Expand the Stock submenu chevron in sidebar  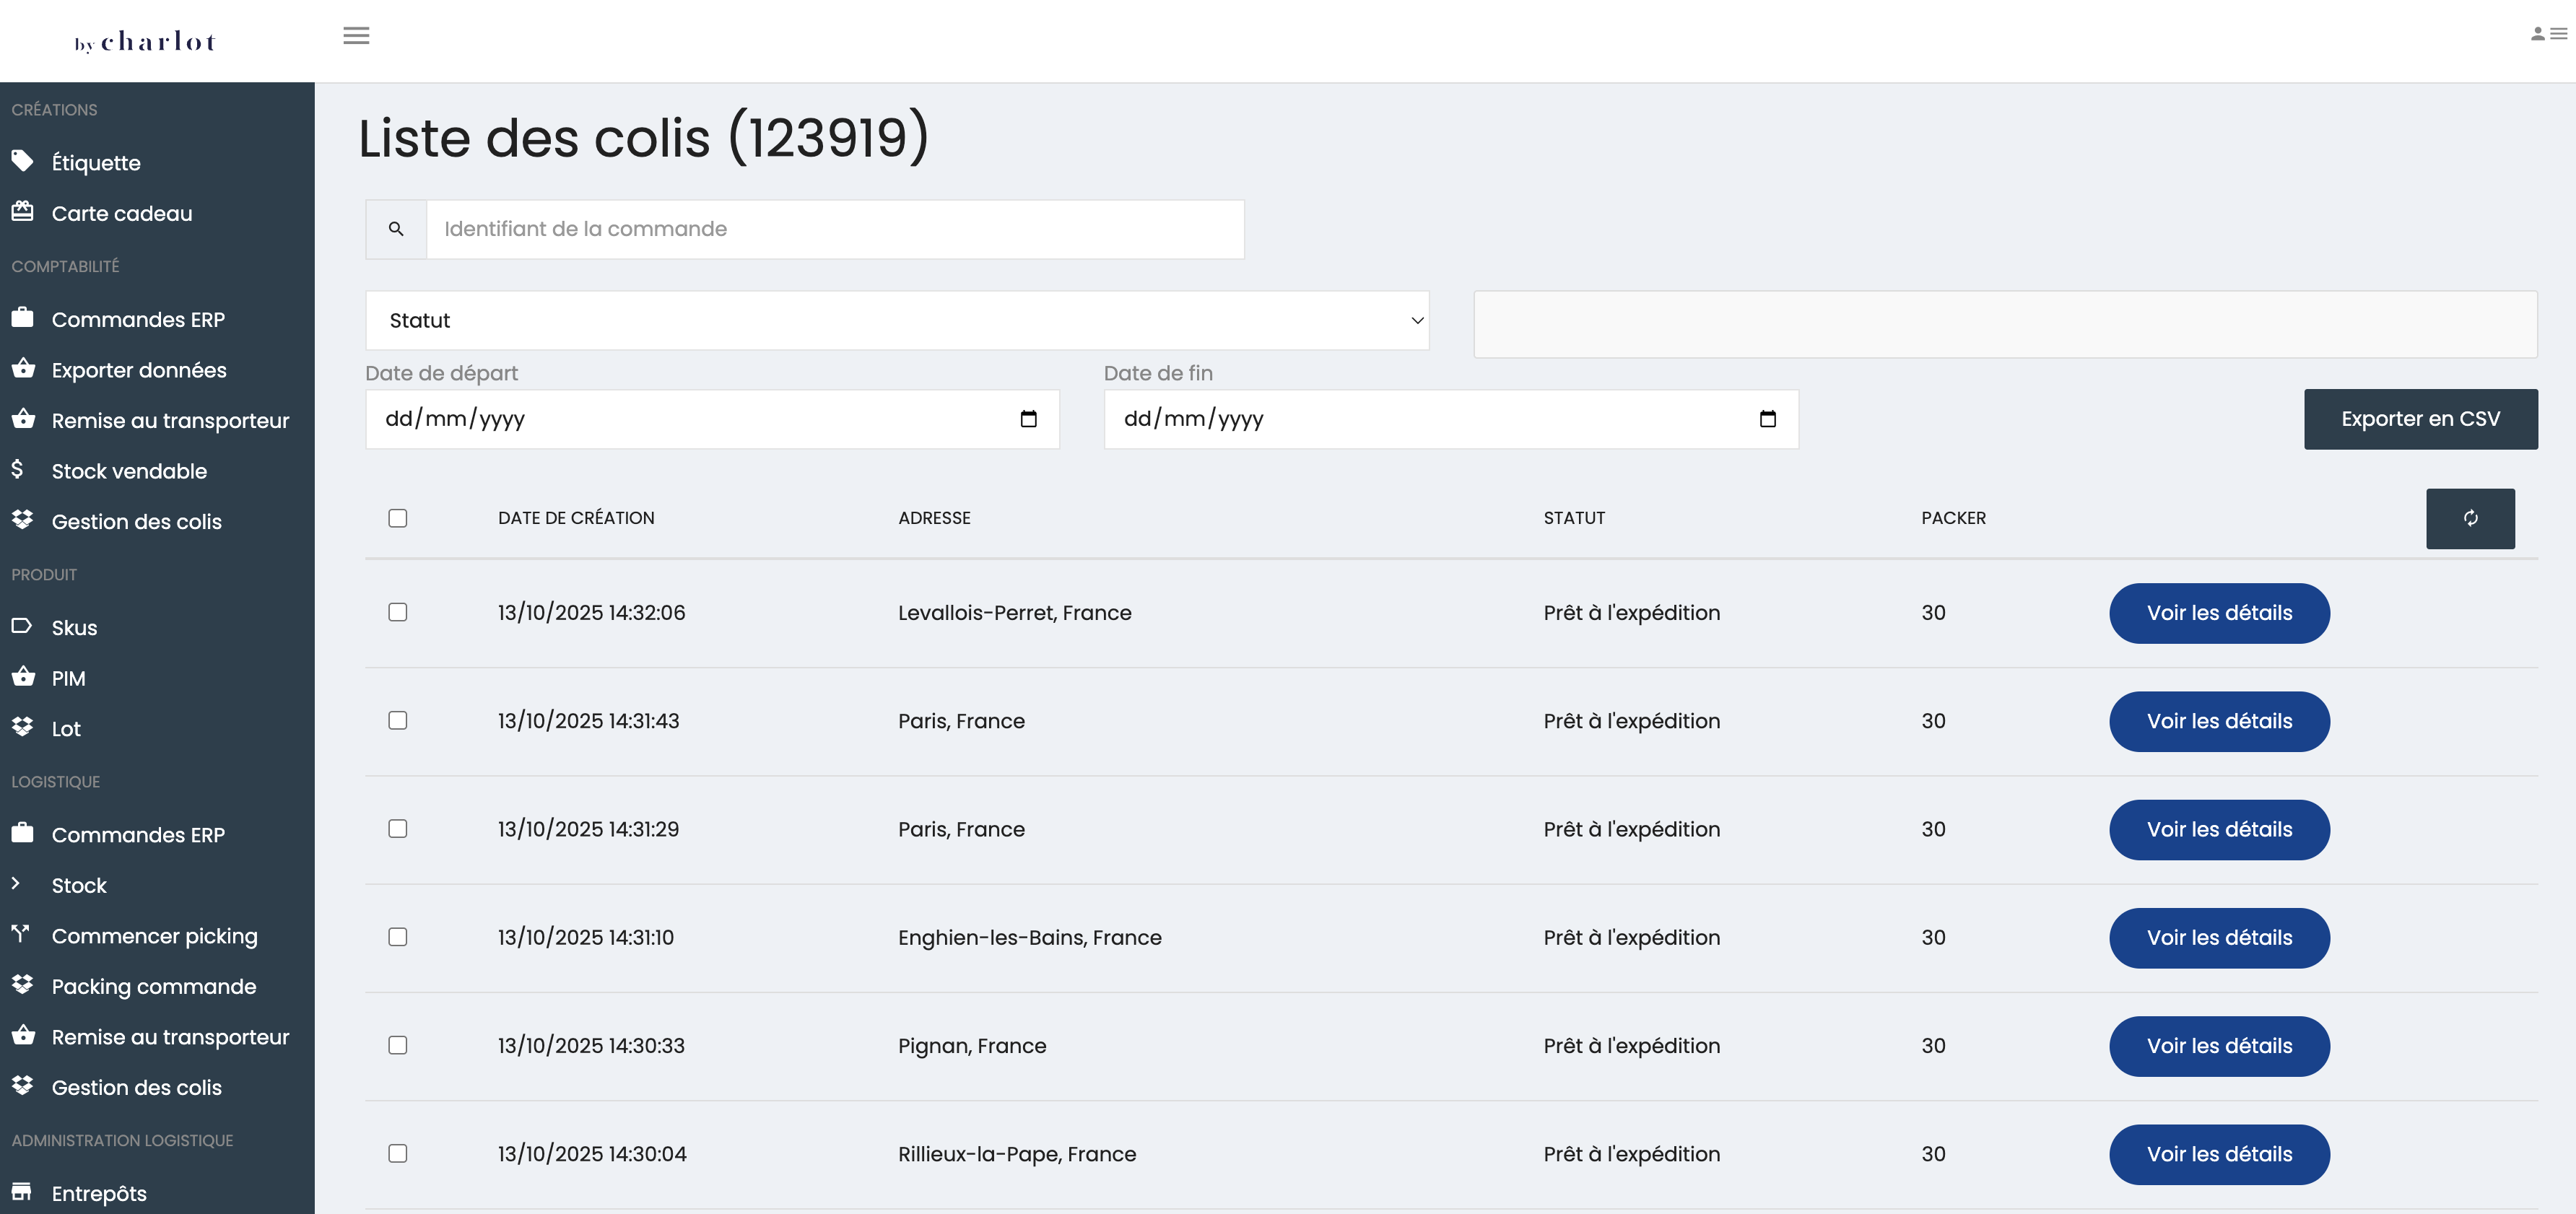(x=16, y=884)
